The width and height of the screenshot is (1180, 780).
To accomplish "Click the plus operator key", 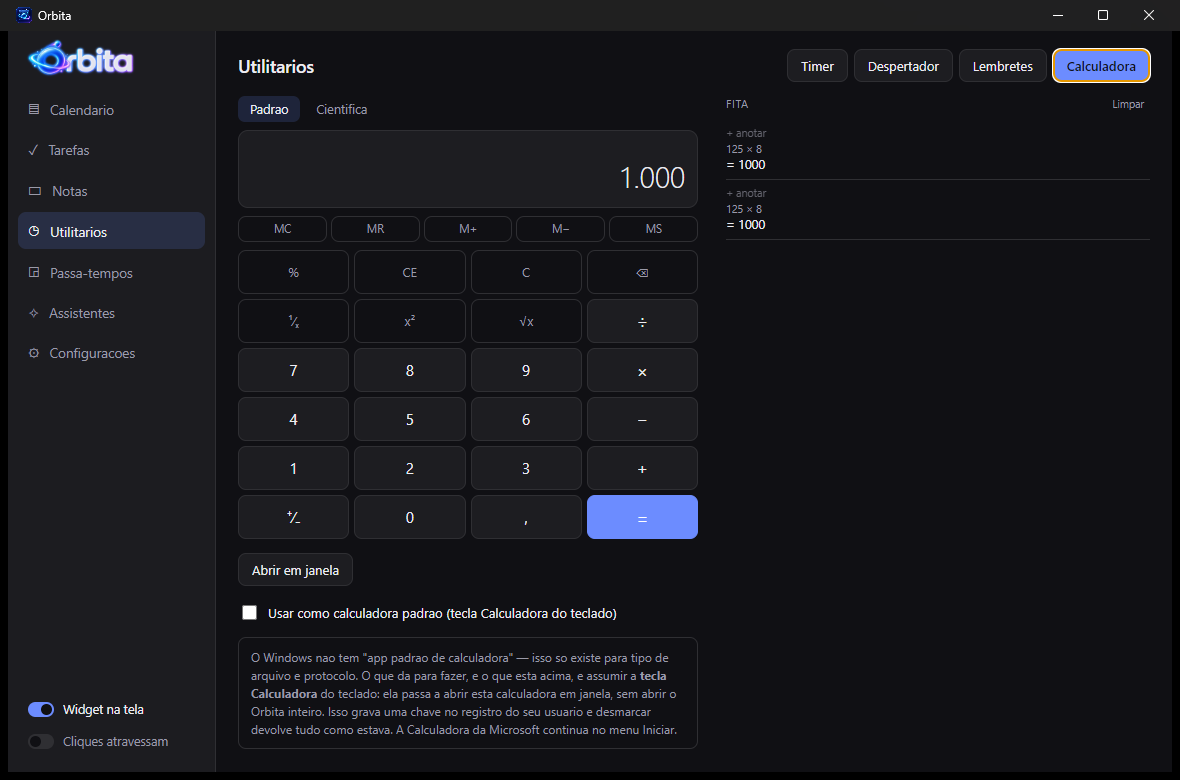I will (x=642, y=468).
